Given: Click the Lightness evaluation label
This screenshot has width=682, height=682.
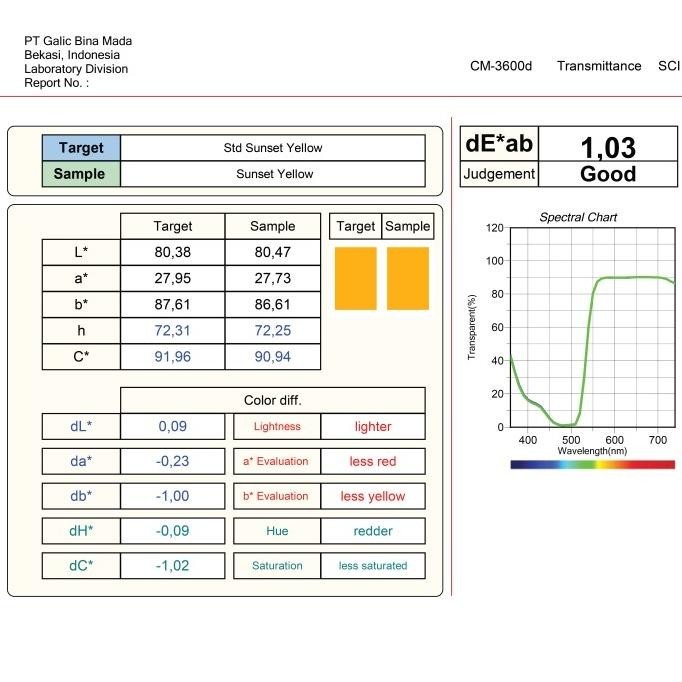Looking at the screenshot, I should click(x=277, y=427).
